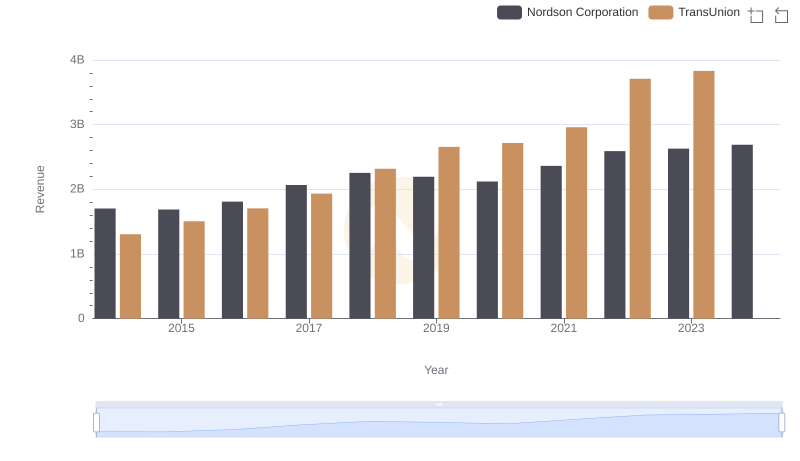Select Nordson bar for 2022
Screen dimensions: 800x461
point(614,235)
